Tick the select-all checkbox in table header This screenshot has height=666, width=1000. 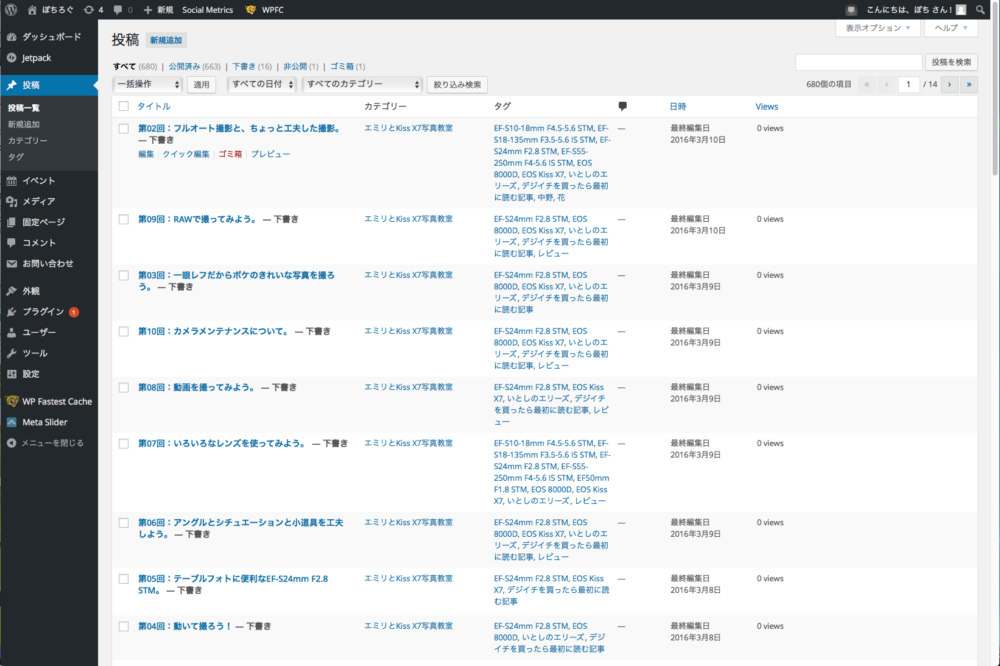click(x=124, y=106)
